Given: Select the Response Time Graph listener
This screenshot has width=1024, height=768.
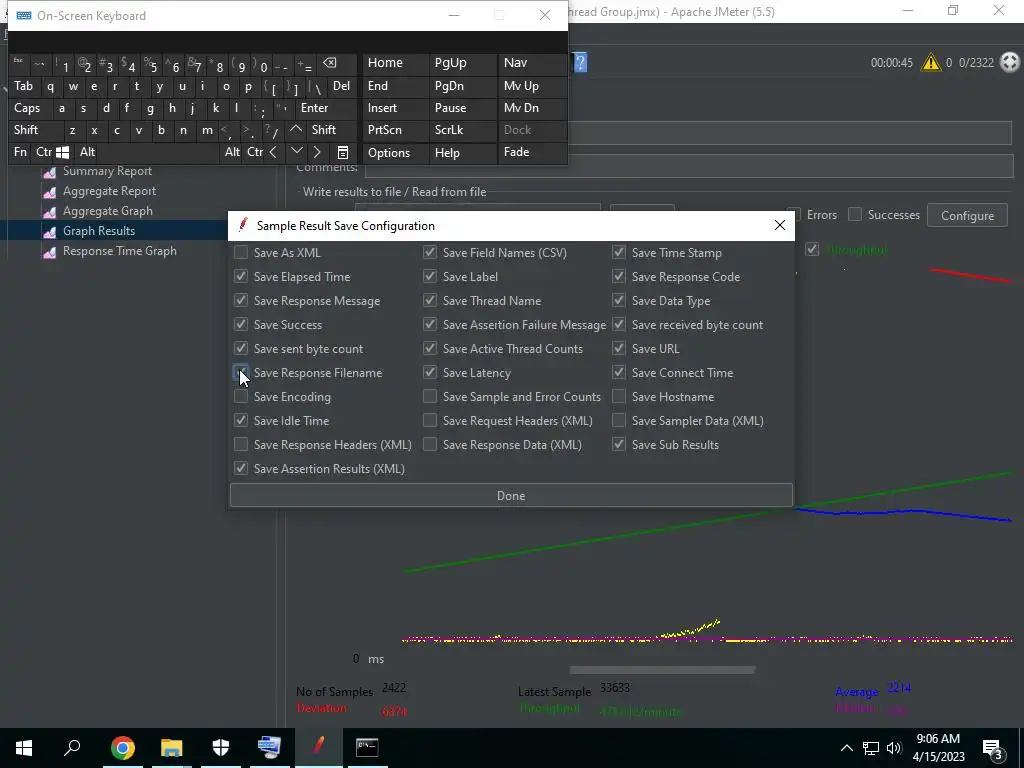Looking at the screenshot, I should [x=120, y=251].
